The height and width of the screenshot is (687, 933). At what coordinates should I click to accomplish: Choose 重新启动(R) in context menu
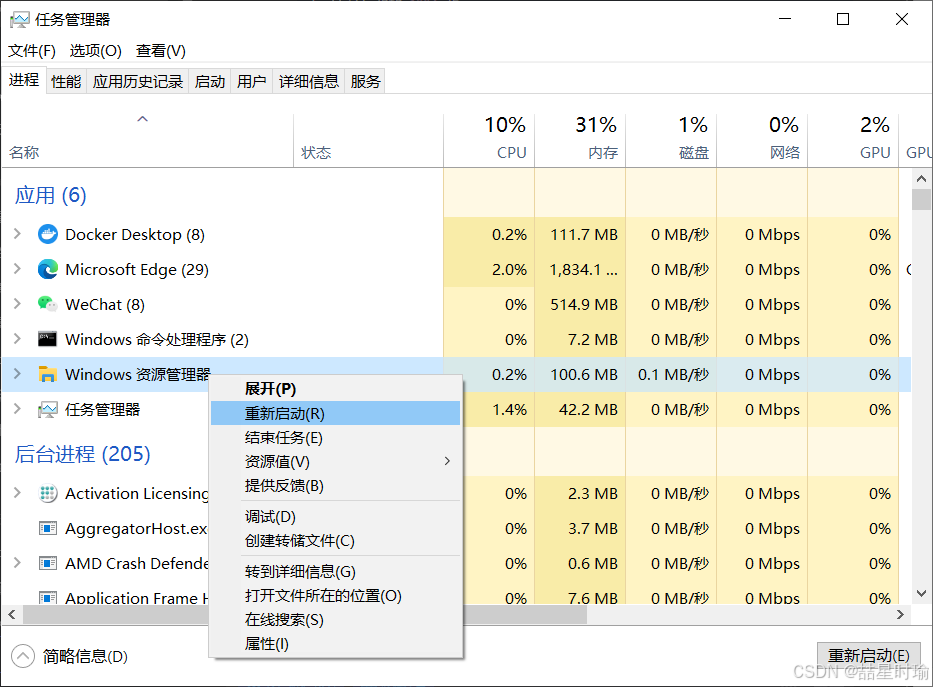pos(336,413)
